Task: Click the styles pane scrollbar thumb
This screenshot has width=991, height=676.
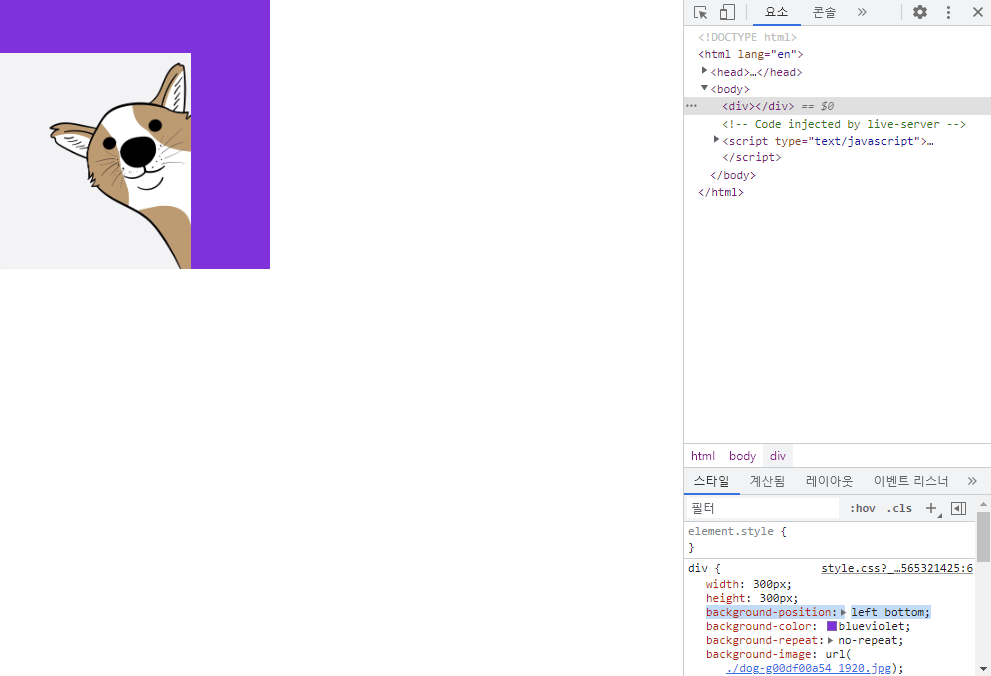Action: [983, 536]
